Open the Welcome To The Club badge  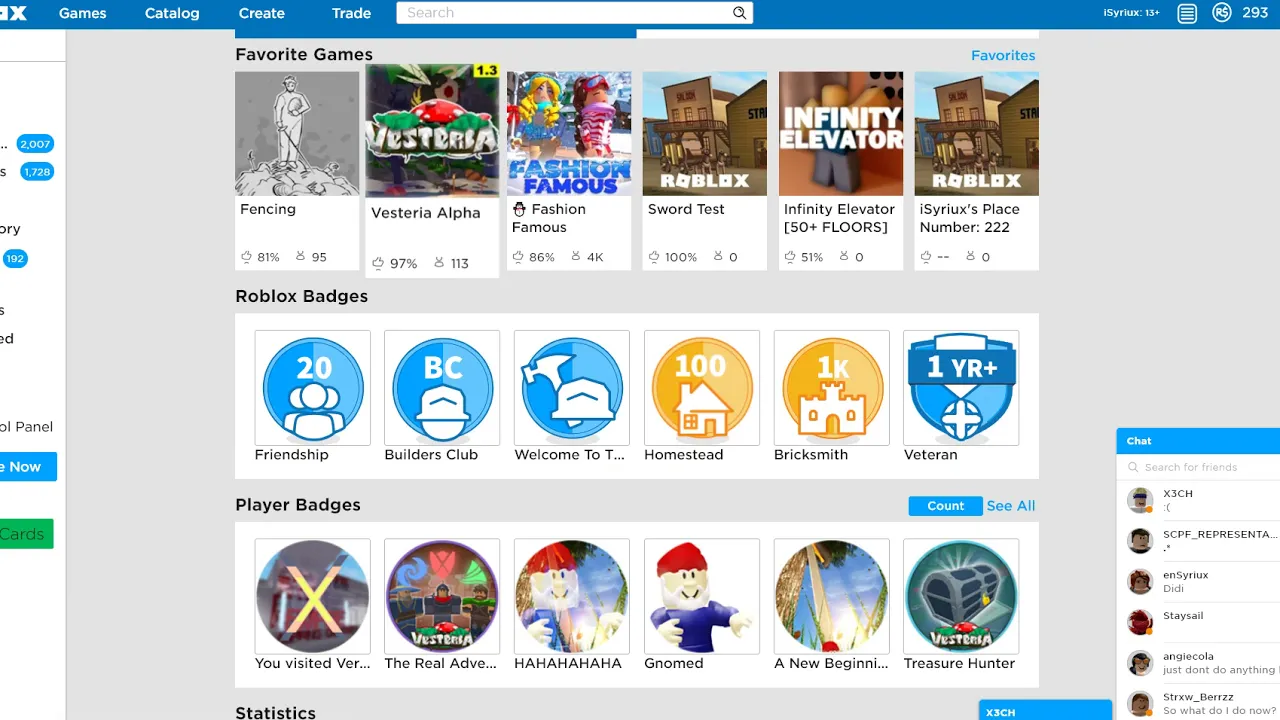coord(572,388)
